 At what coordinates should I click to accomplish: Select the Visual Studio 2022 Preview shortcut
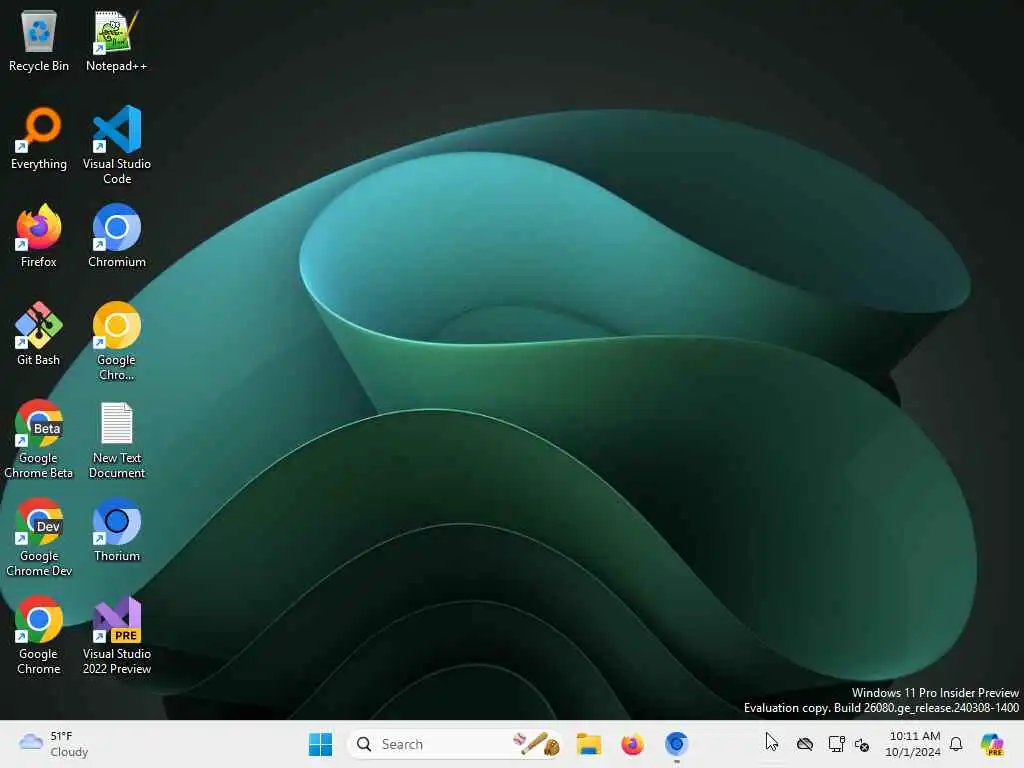(117, 635)
